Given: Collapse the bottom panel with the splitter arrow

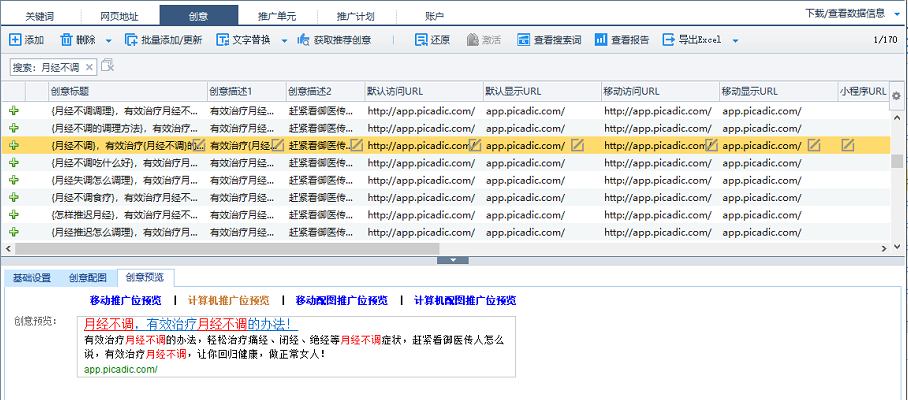Looking at the screenshot, I should click(453, 260).
